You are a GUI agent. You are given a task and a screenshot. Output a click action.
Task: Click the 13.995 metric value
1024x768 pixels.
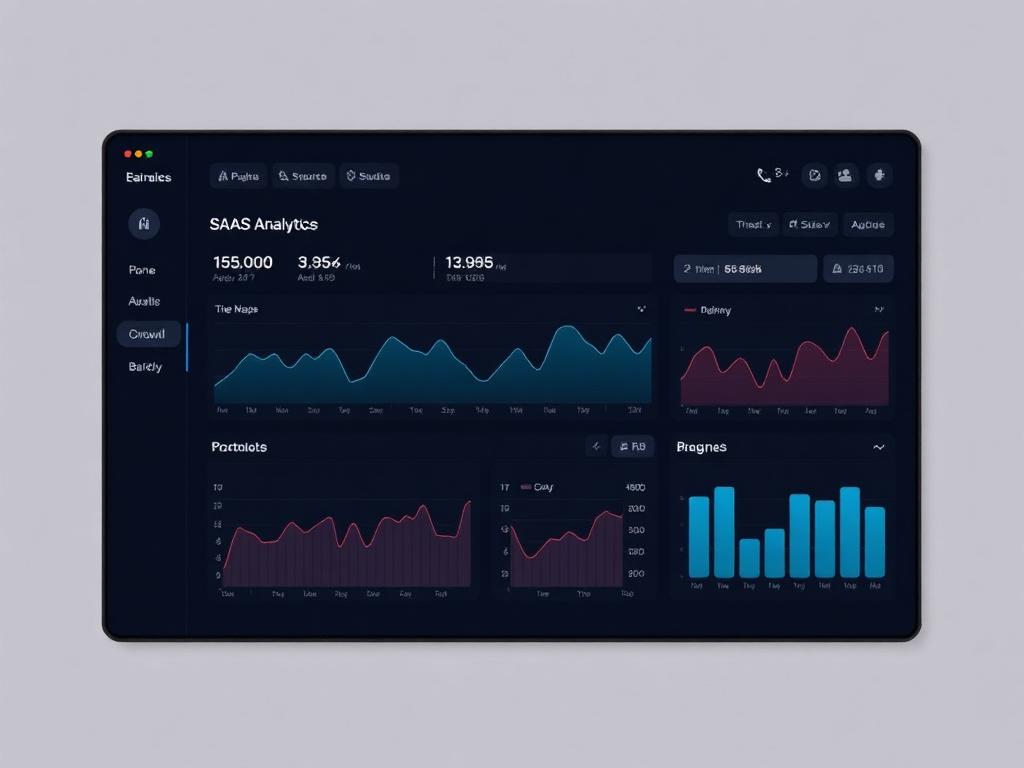tap(469, 263)
